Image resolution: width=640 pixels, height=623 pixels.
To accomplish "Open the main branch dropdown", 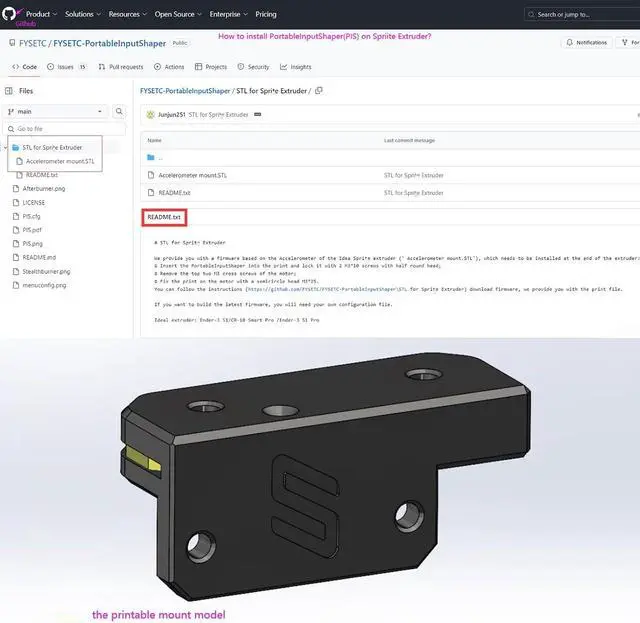I will point(56,111).
